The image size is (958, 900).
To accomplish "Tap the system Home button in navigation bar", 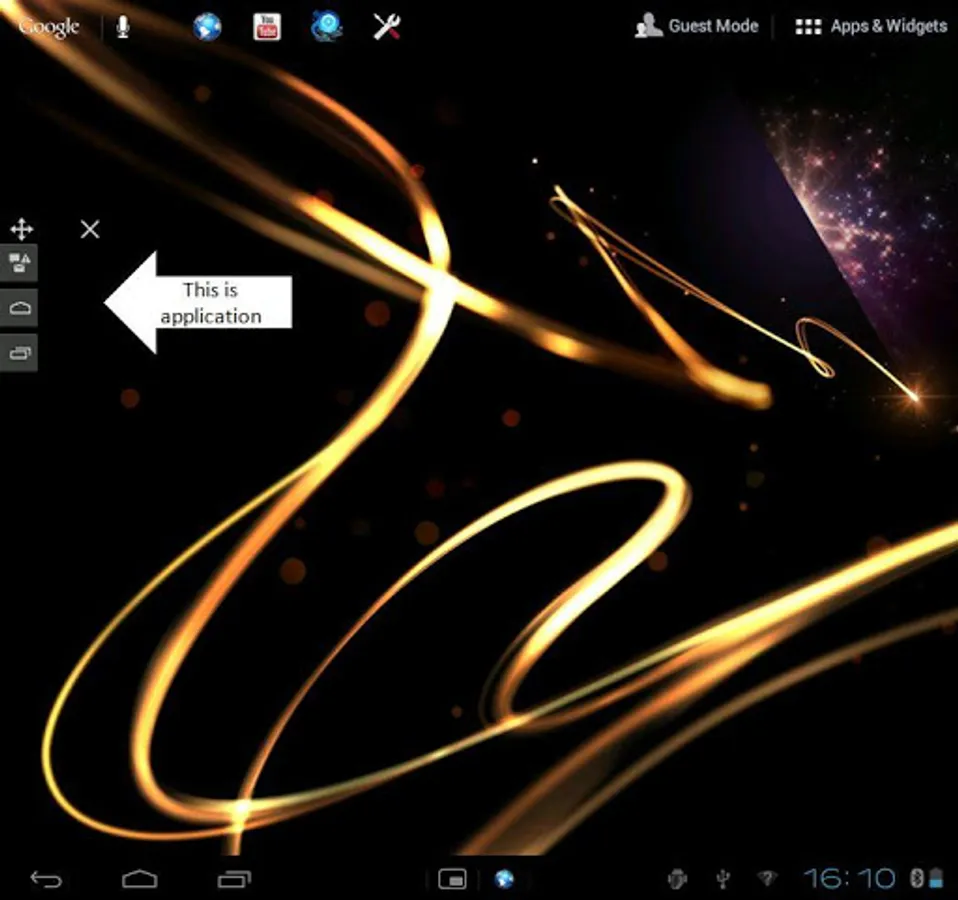I will [140, 879].
